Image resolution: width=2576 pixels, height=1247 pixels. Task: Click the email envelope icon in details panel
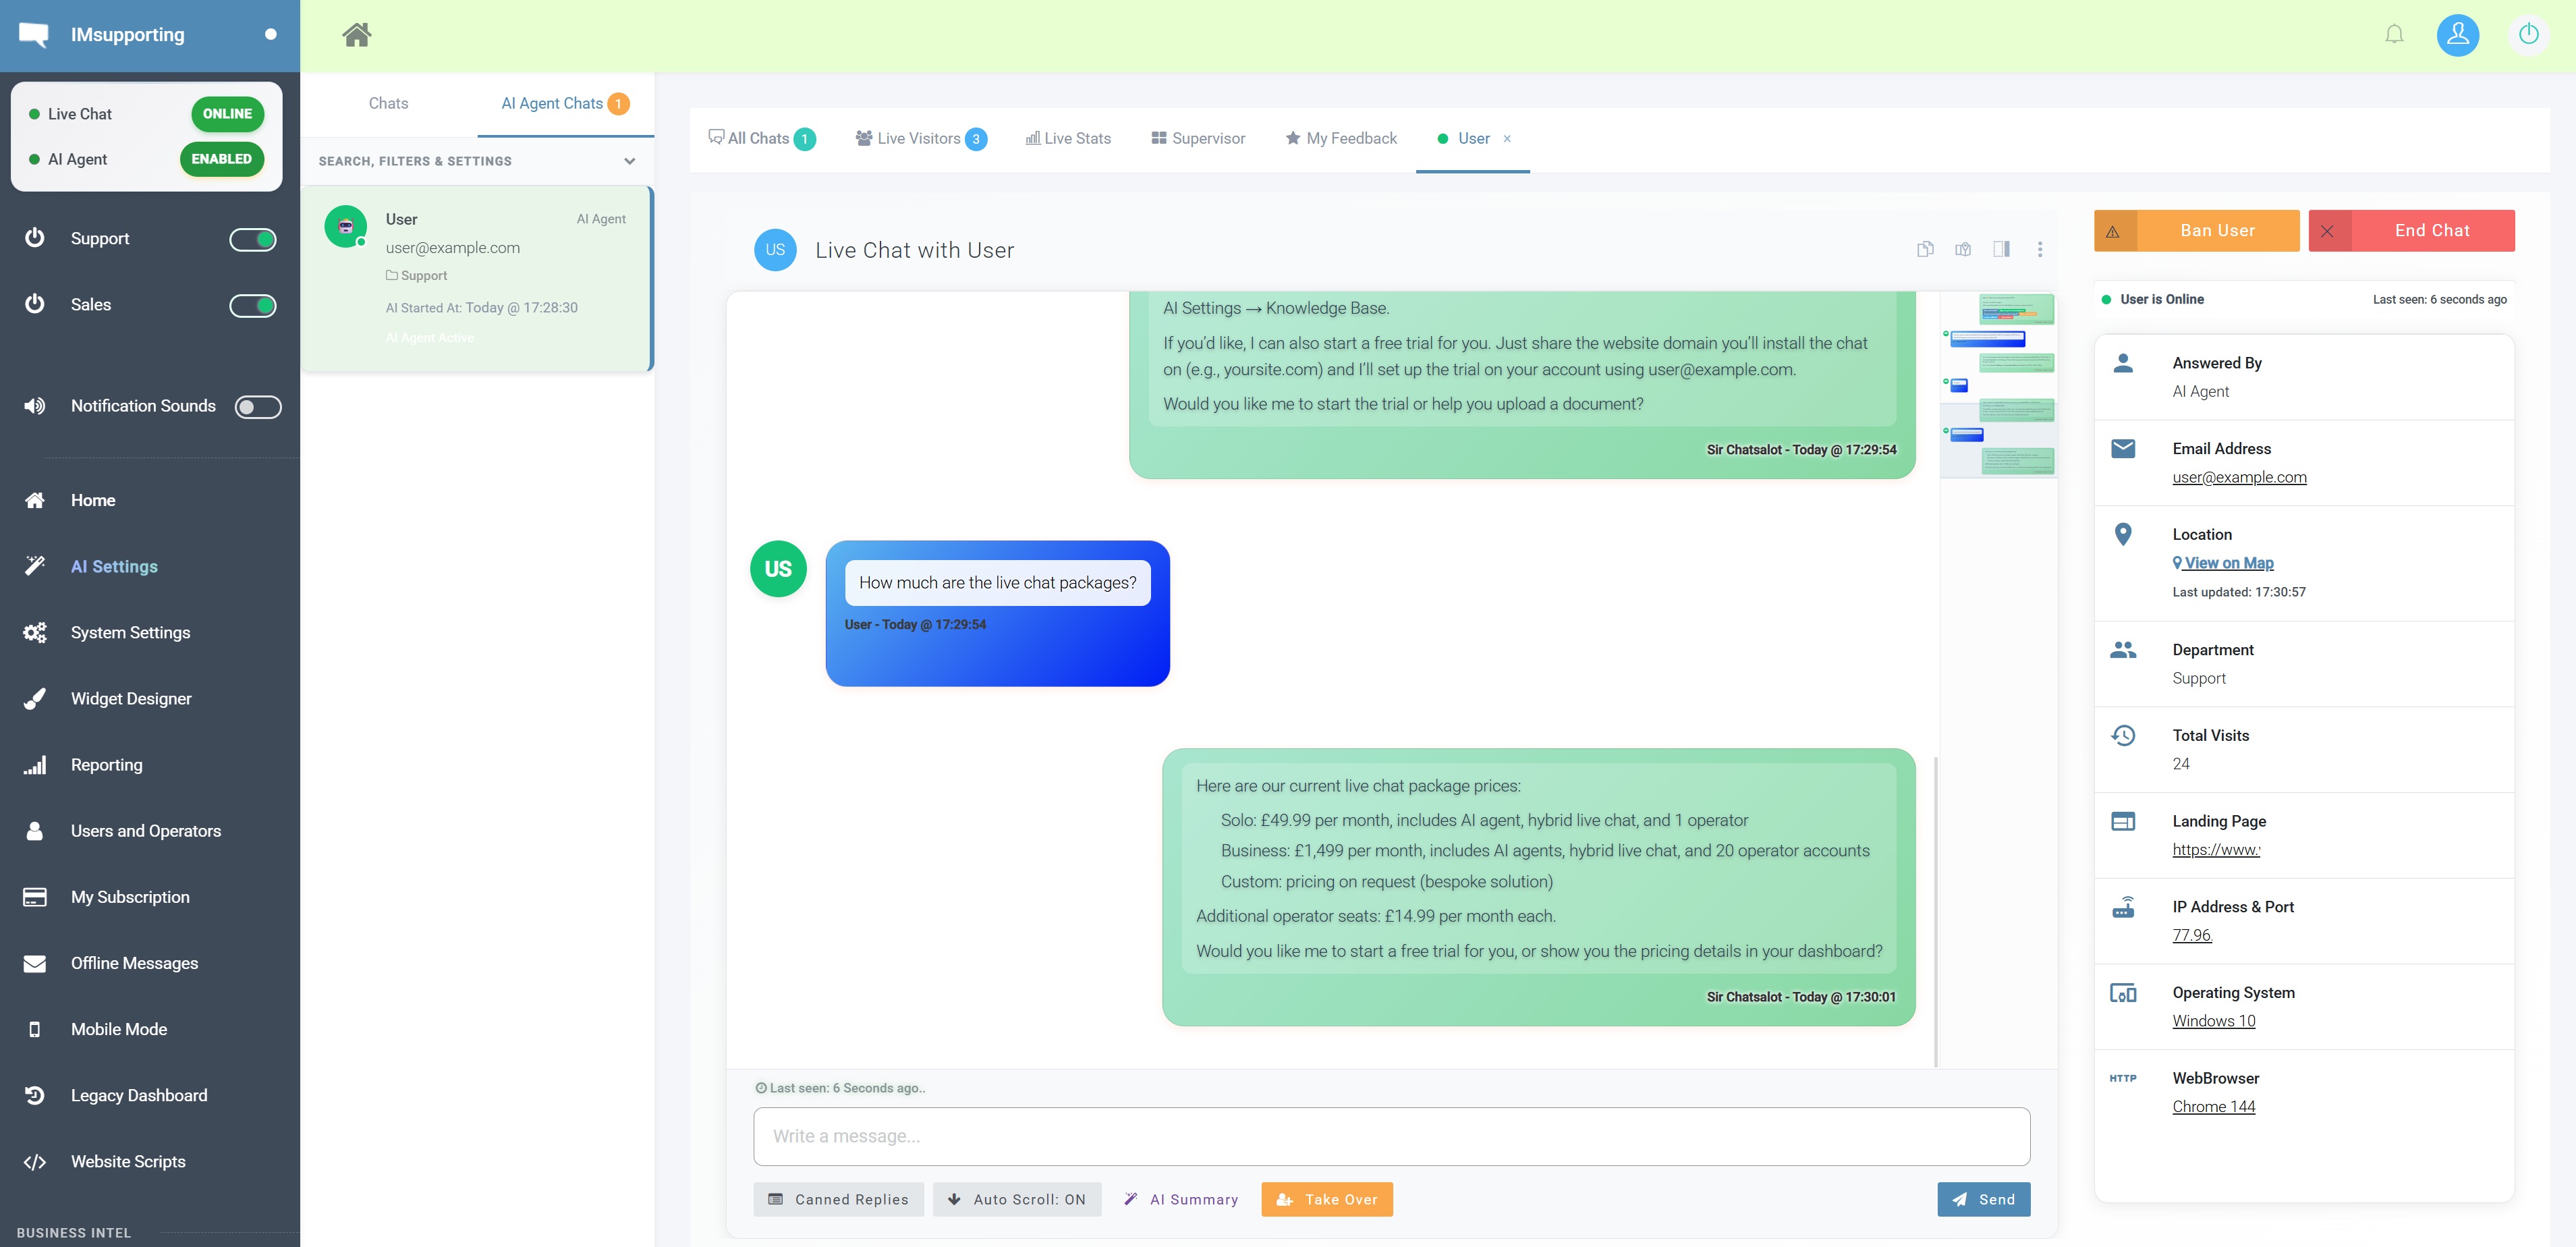[x=2123, y=448]
